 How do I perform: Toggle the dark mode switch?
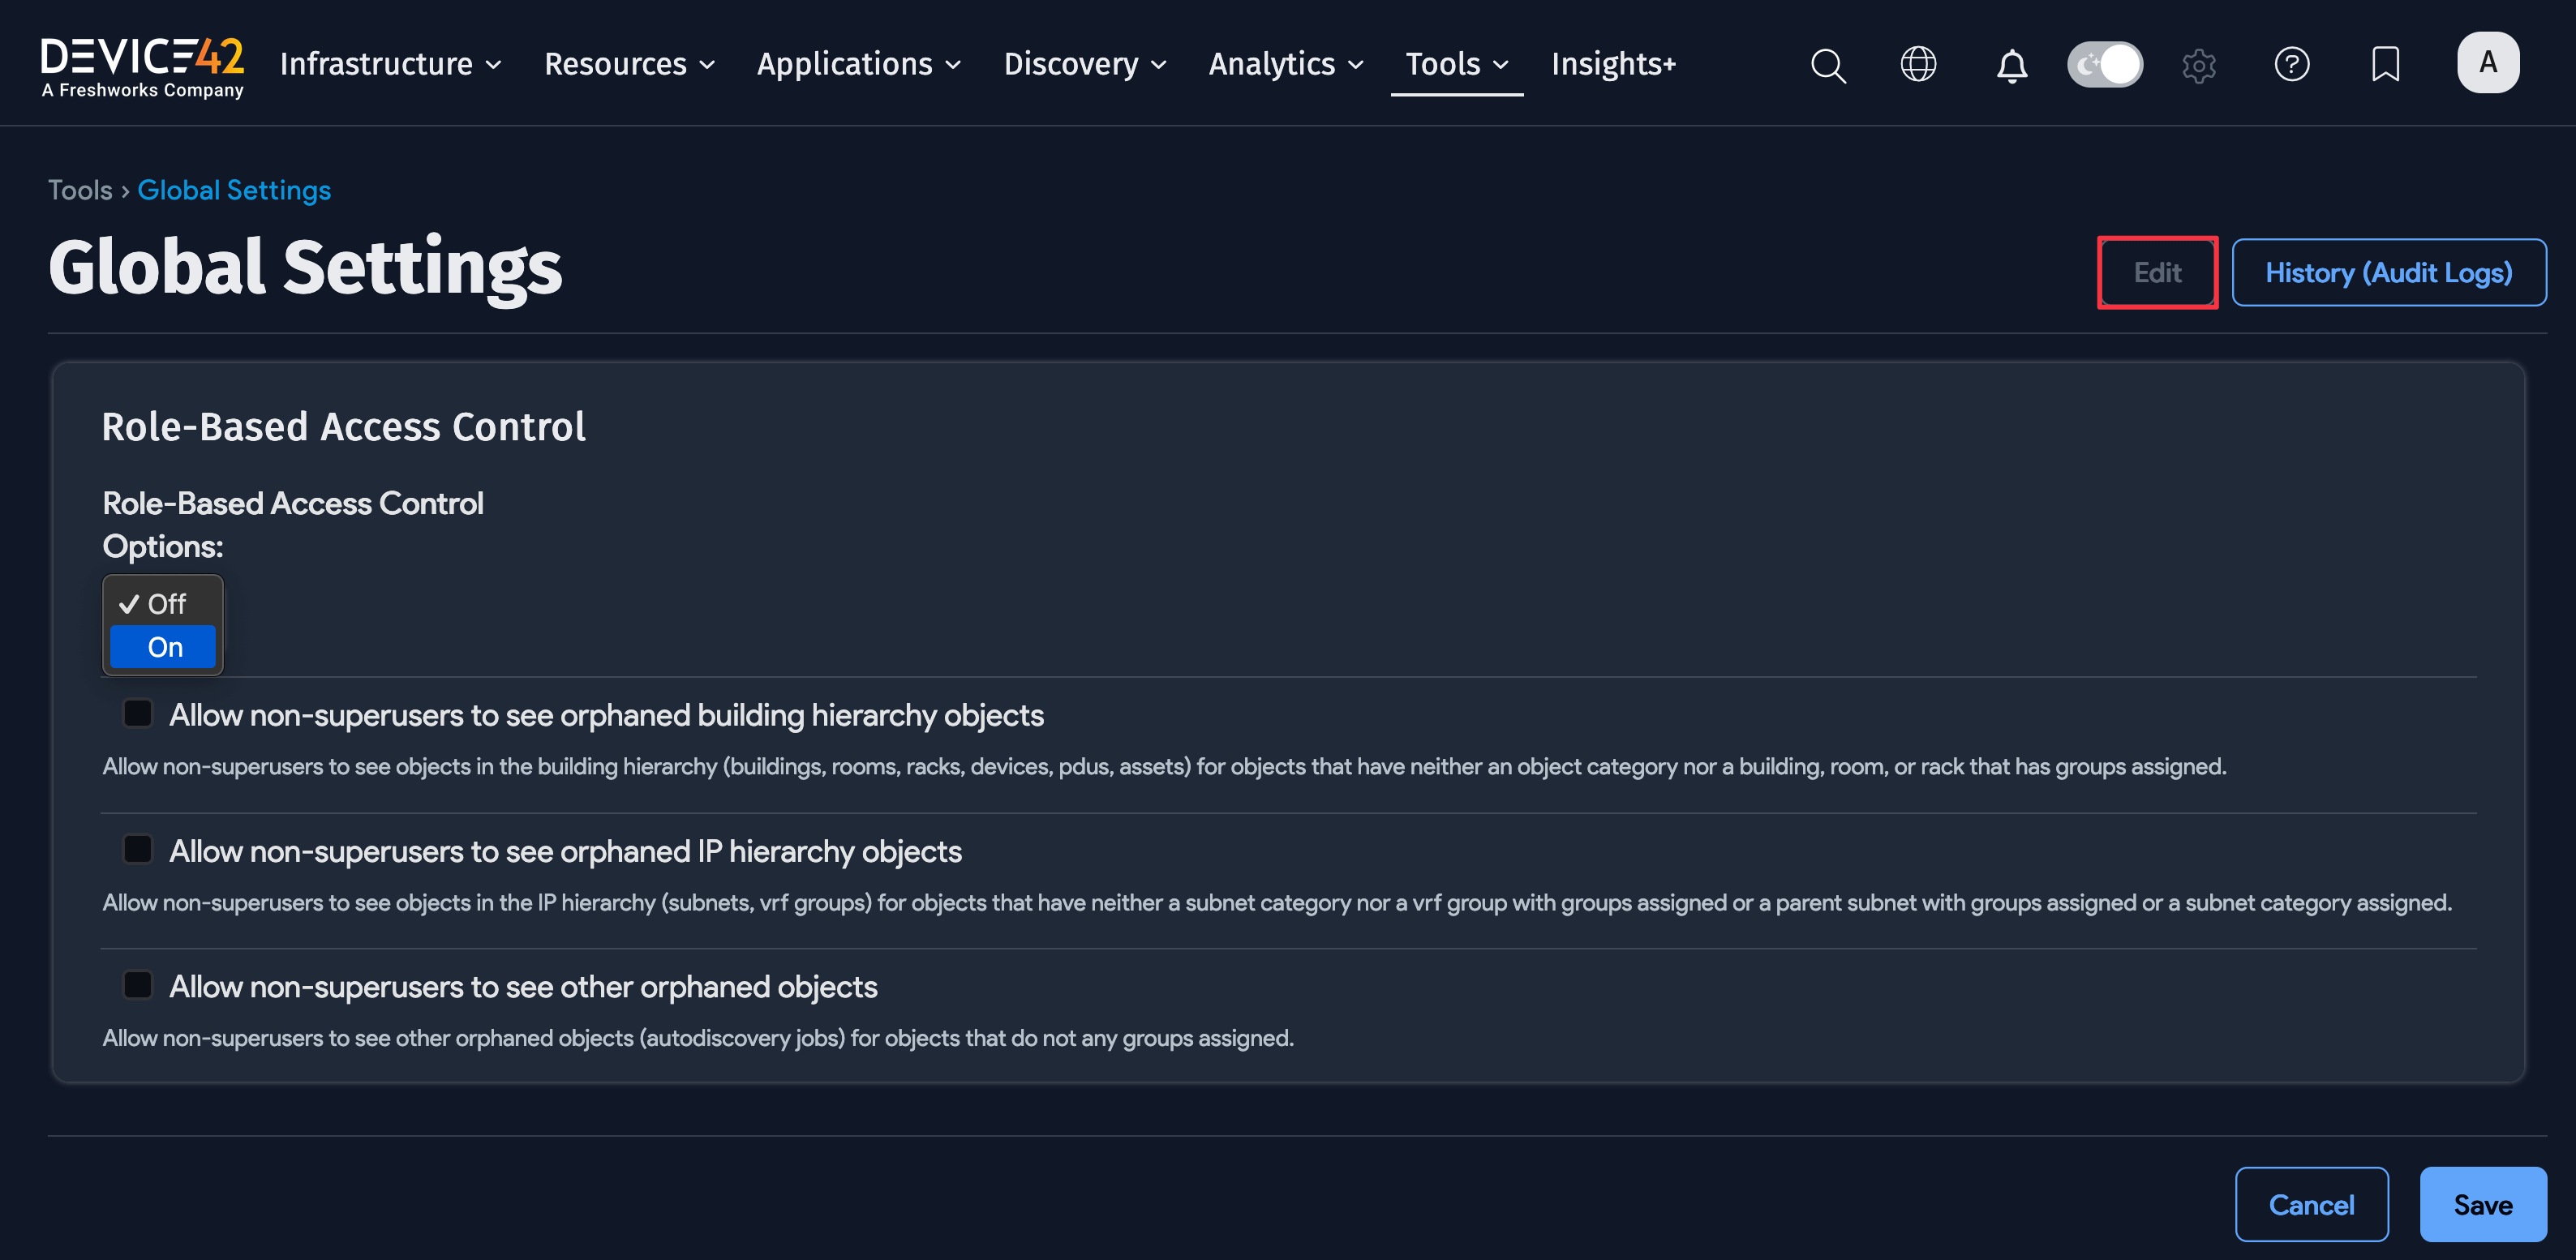coord(2105,64)
